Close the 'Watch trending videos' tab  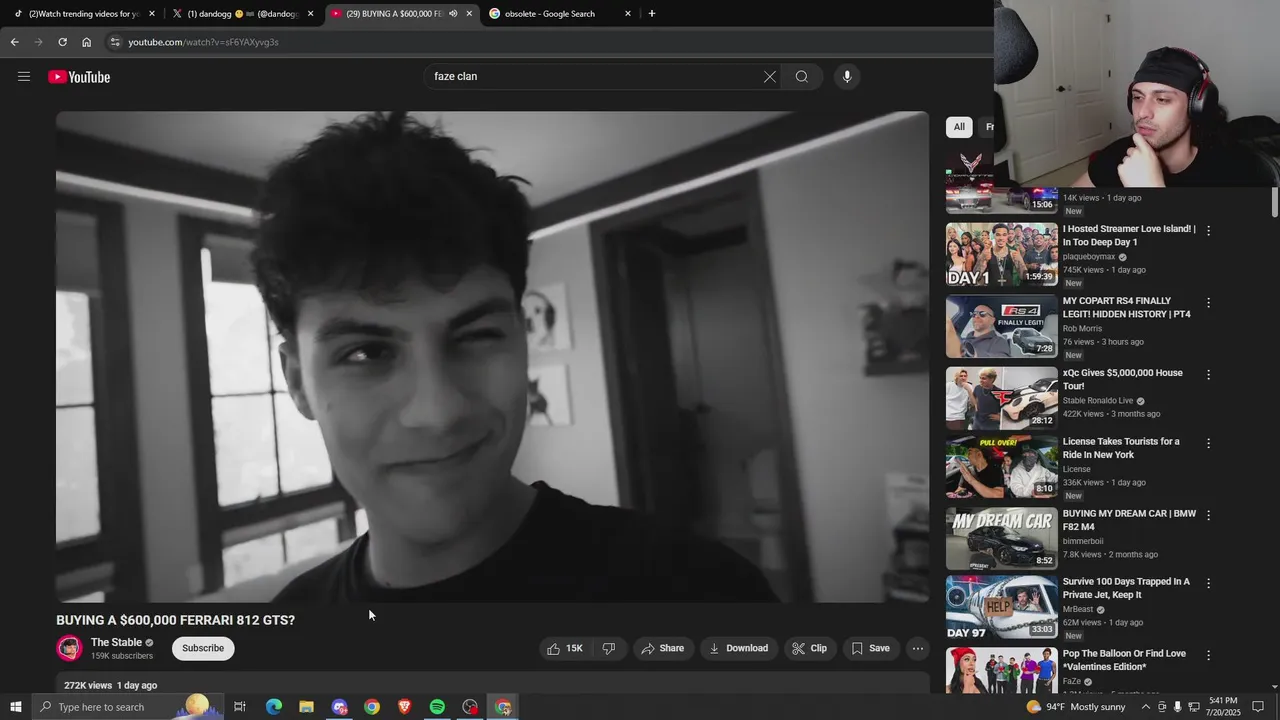click(152, 14)
